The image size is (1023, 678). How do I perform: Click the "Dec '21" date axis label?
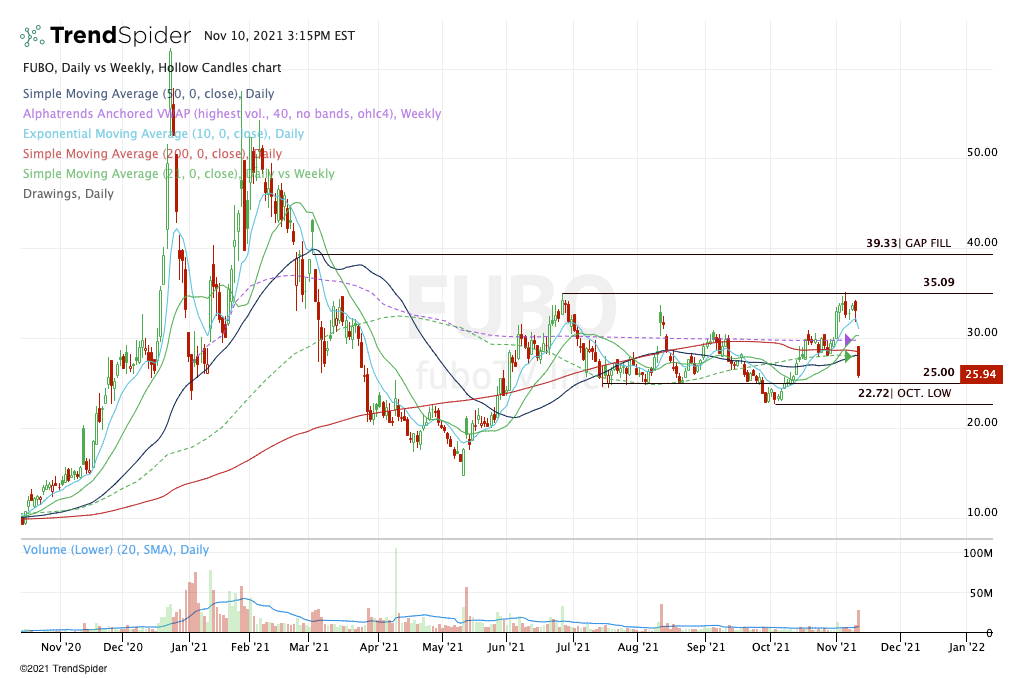click(900, 647)
